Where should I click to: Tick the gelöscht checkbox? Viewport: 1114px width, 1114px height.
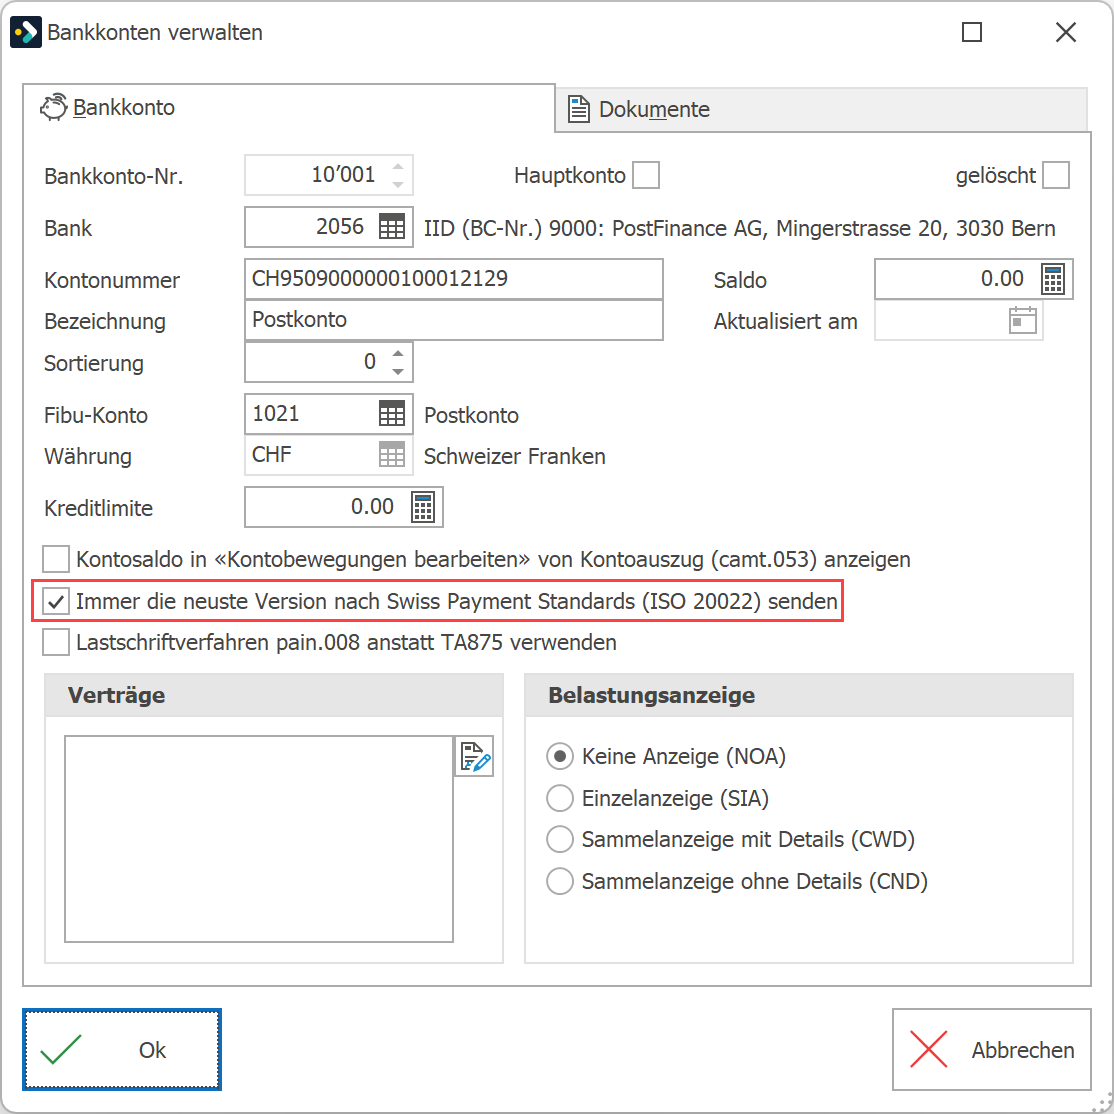coord(1056,175)
